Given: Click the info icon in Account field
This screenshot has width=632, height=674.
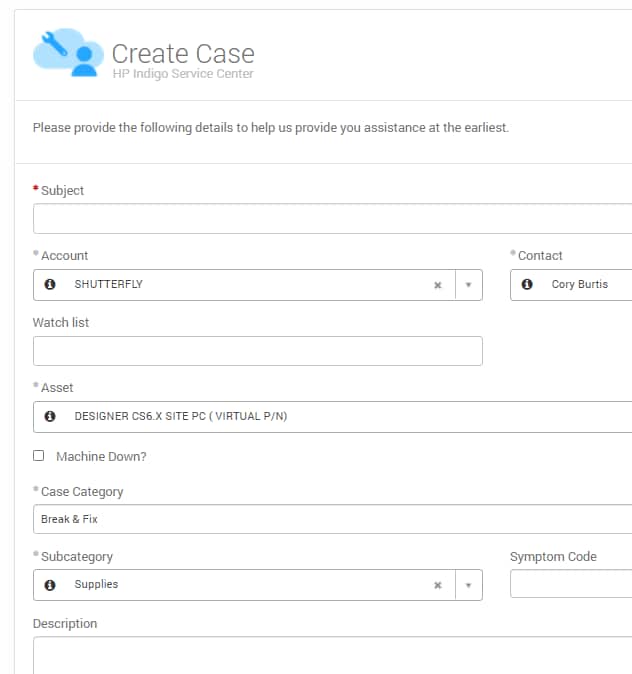Looking at the screenshot, I should click(x=50, y=284).
